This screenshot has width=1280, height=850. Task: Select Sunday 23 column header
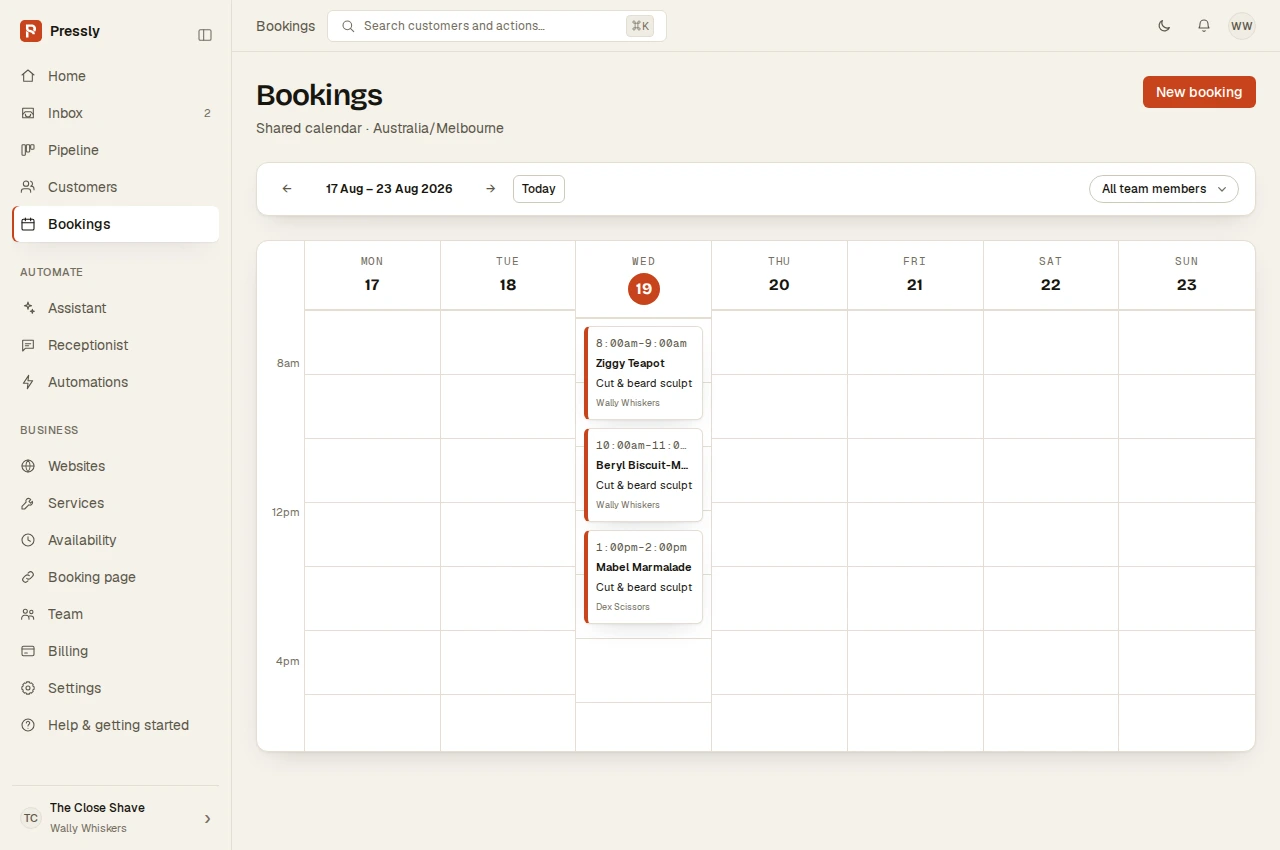(1187, 275)
